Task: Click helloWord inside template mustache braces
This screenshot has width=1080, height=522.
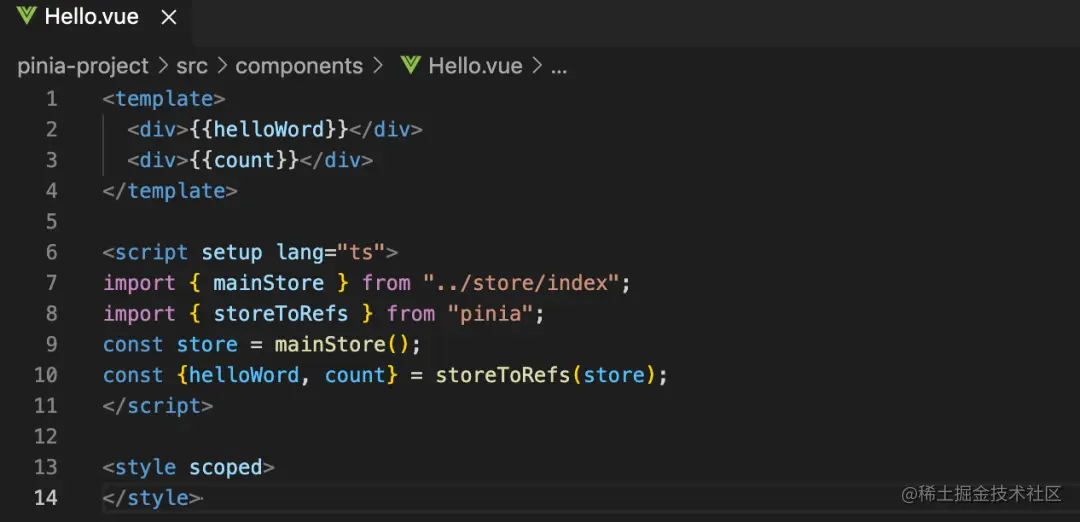Action: [x=269, y=129]
